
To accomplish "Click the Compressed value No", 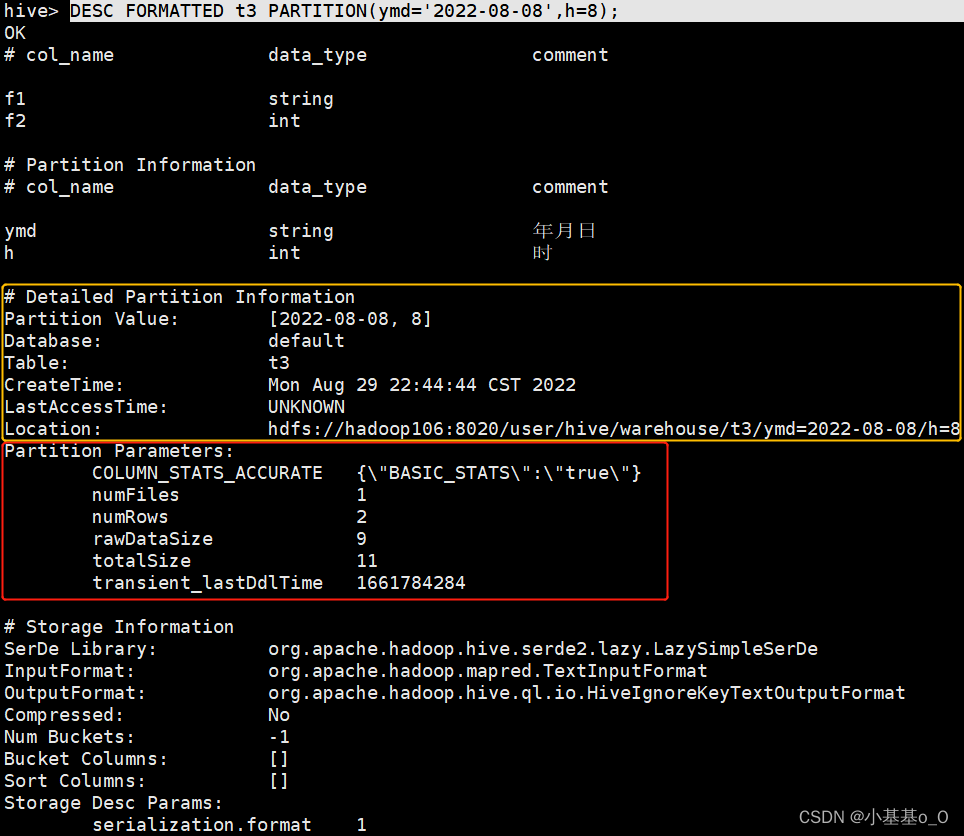I will click(278, 714).
